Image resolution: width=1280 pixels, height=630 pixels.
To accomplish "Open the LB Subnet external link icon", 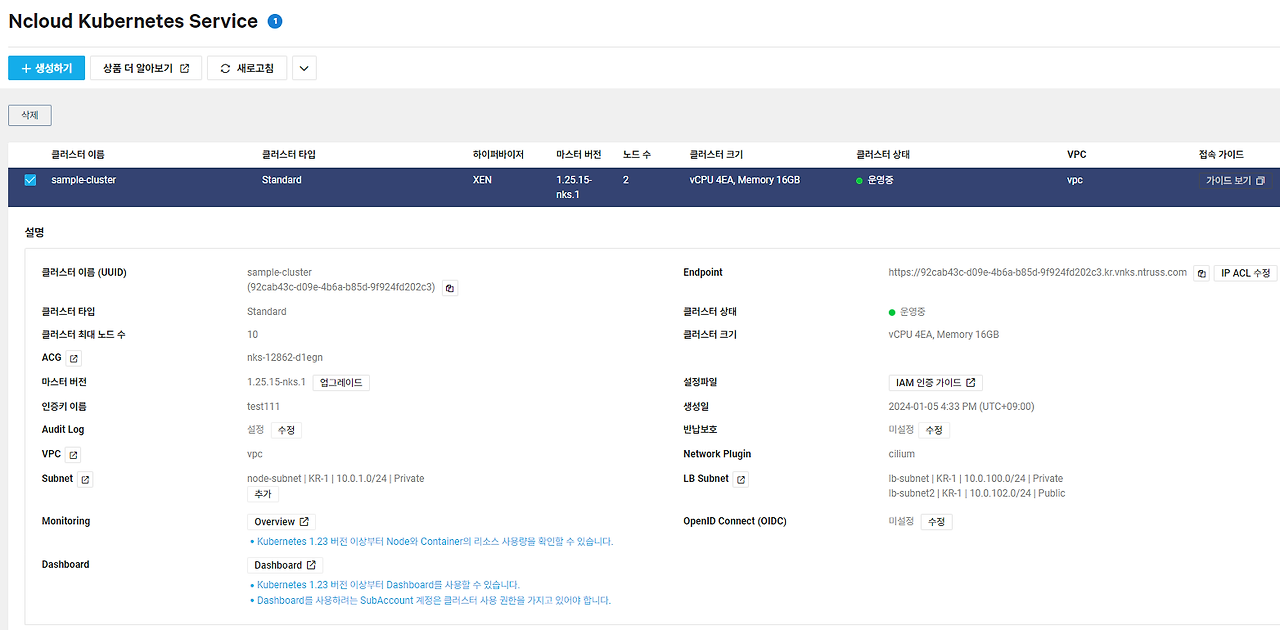I will (x=741, y=480).
